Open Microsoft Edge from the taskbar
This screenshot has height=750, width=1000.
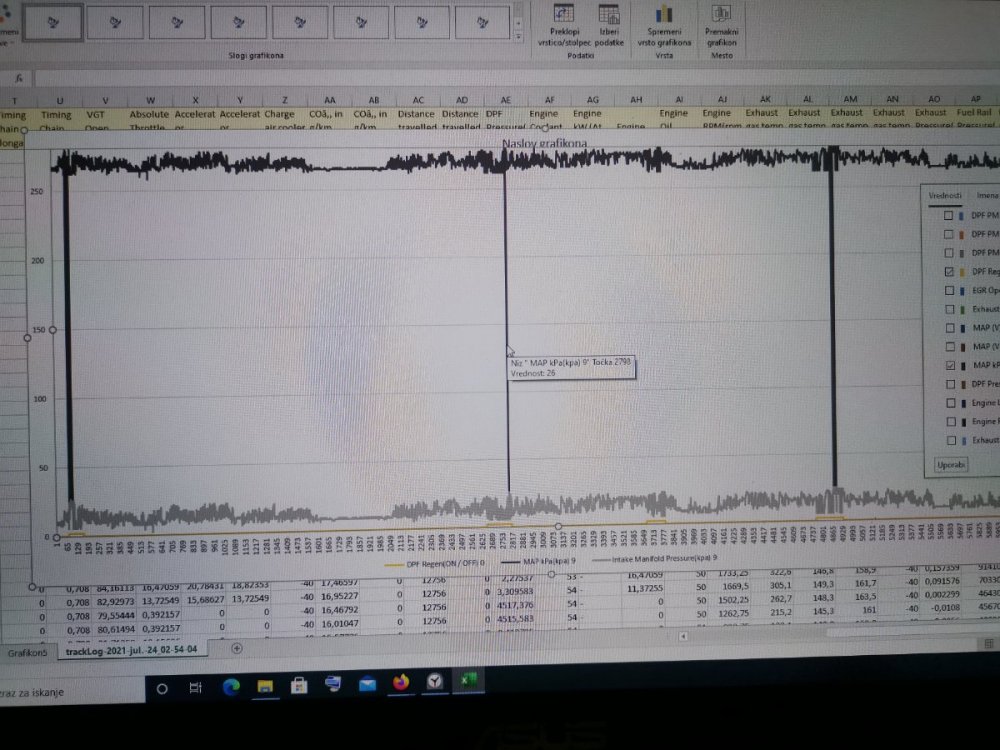231,686
